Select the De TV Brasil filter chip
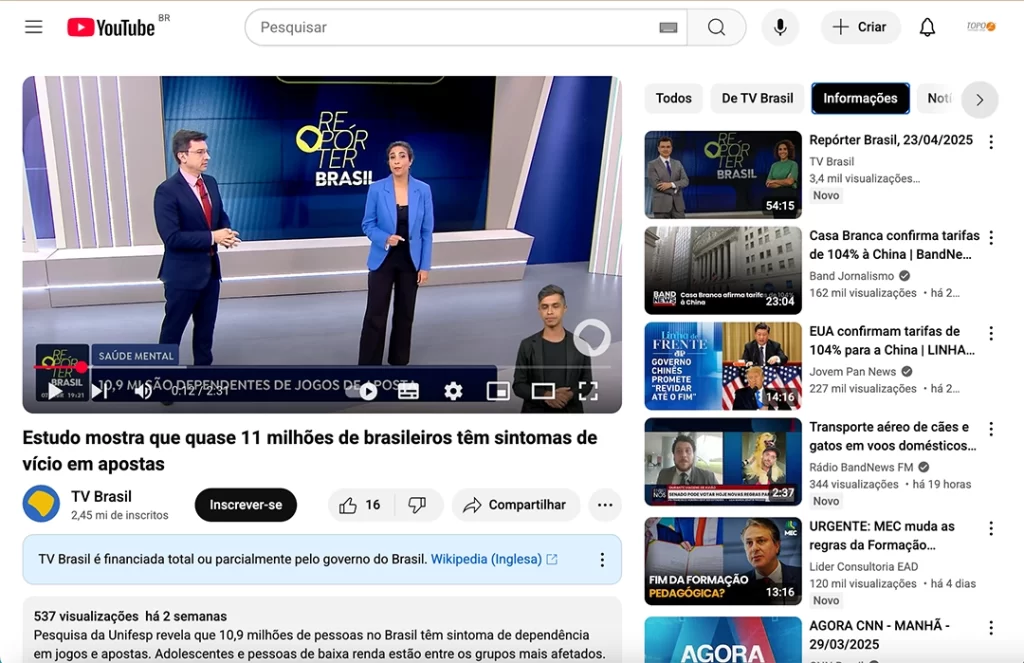The image size is (1024, 663). click(757, 99)
